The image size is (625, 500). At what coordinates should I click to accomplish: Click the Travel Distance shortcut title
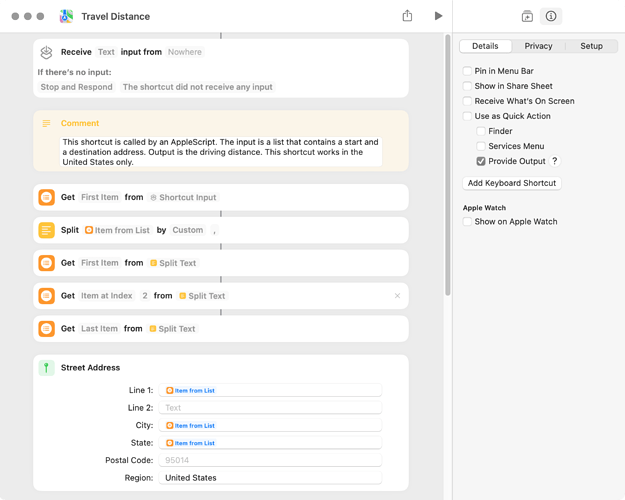(x=116, y=16)
